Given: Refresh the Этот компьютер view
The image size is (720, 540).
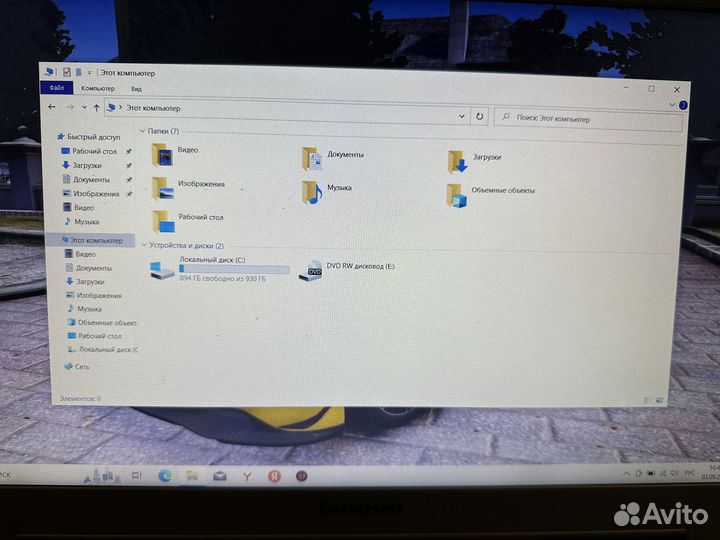Looking at the screenshot, I should (479, 116).
